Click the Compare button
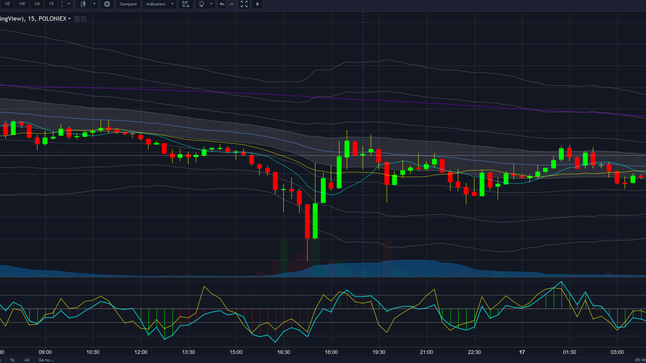 click(x=128, y=4)
